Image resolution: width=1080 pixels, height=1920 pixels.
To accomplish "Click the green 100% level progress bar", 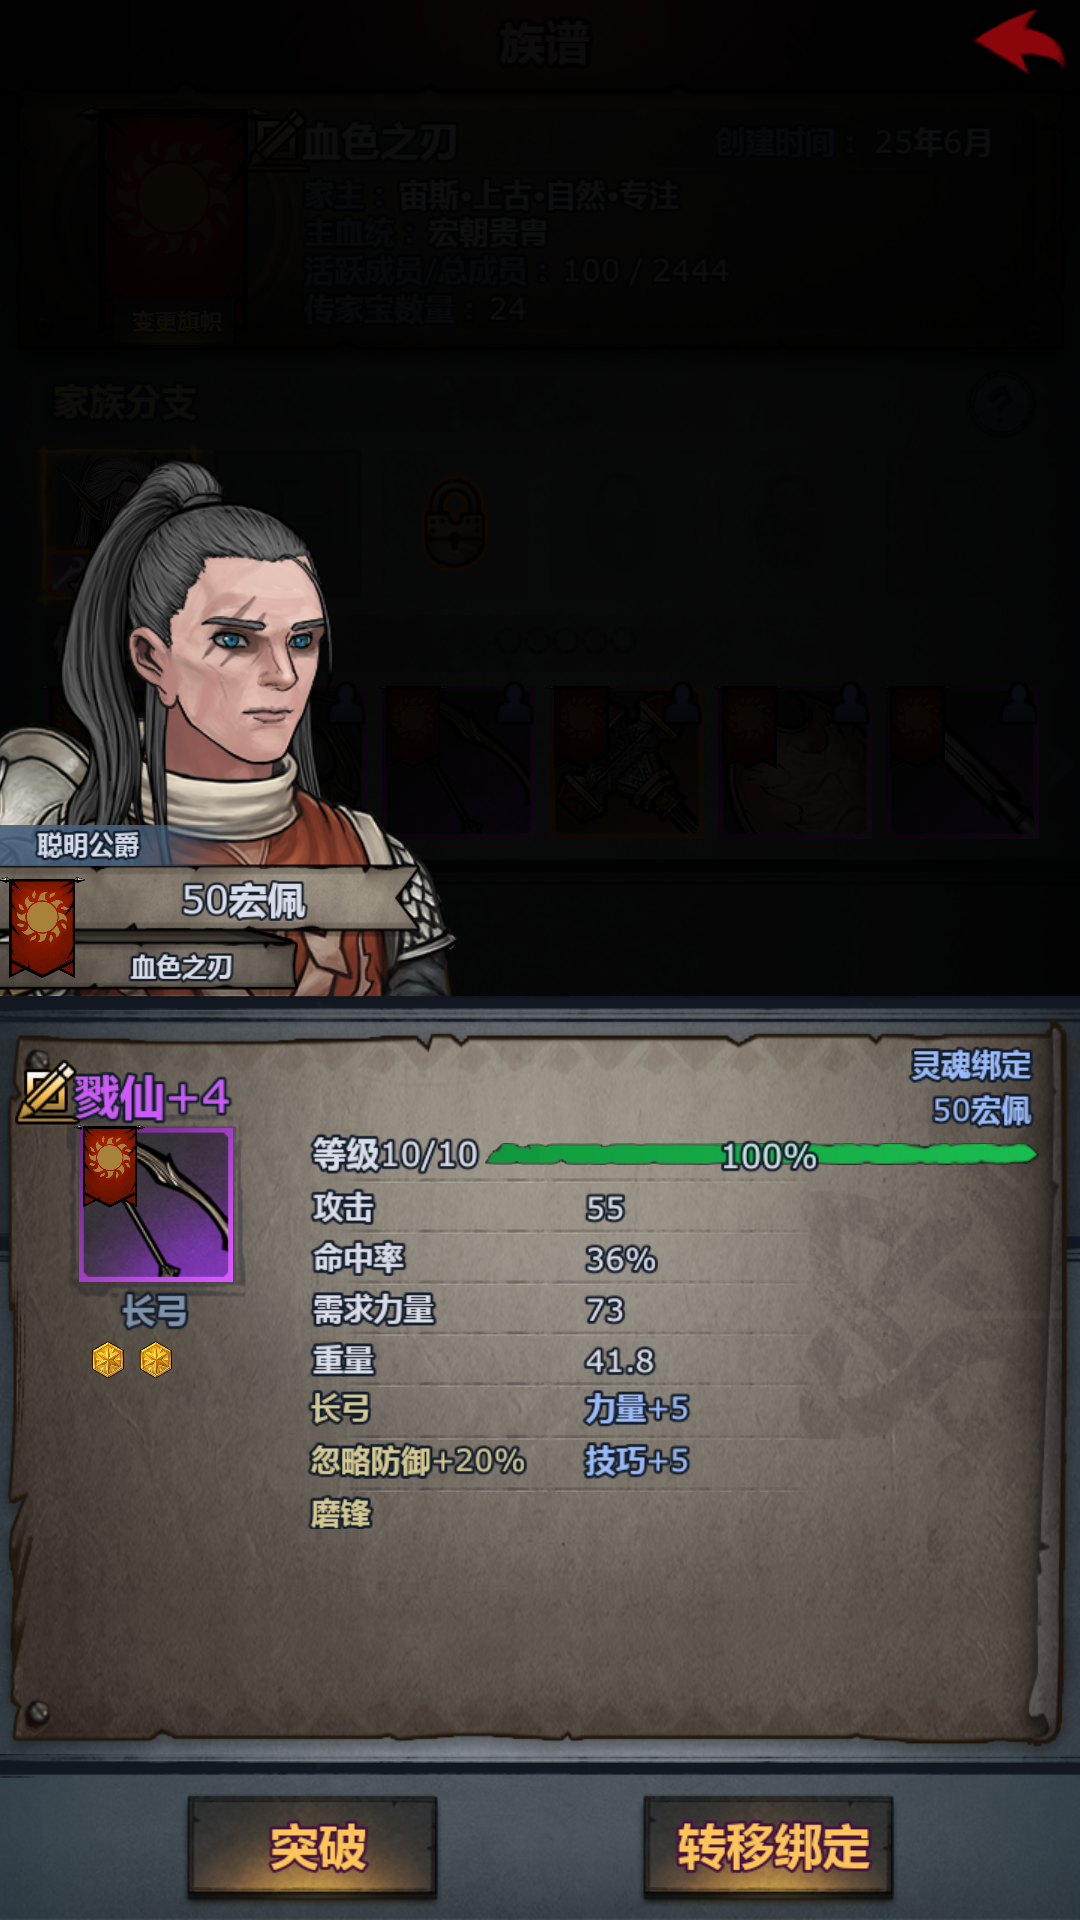I will (x=762, y=1155).
